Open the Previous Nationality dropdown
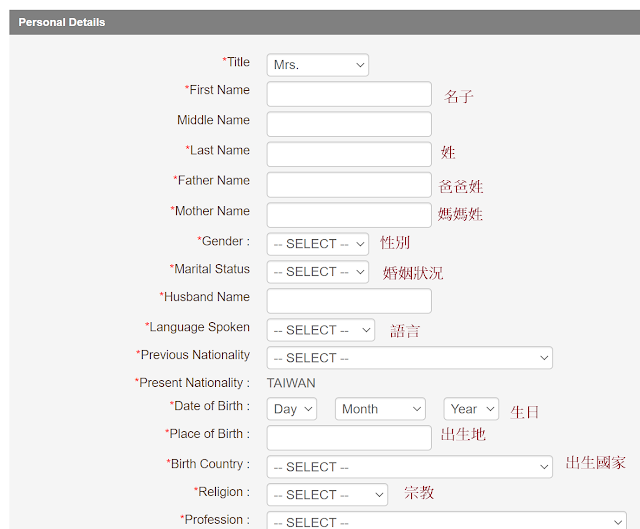640x529 pixels. point(409,358)
